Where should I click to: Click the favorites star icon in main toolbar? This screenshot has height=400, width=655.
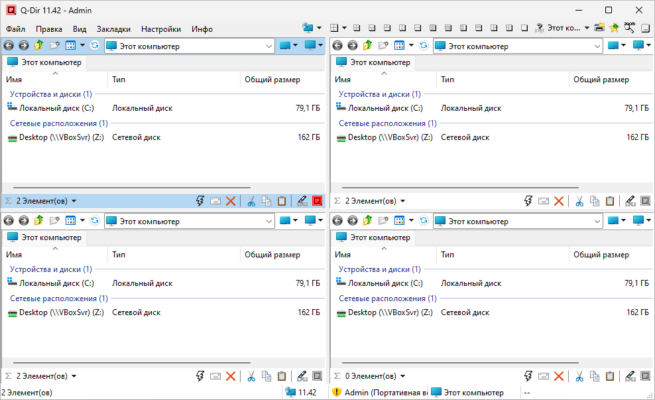(614, 28)
